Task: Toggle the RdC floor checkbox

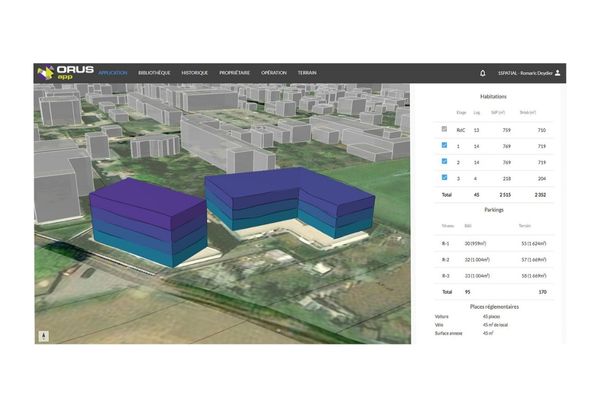Action: [x=444, y=130]
